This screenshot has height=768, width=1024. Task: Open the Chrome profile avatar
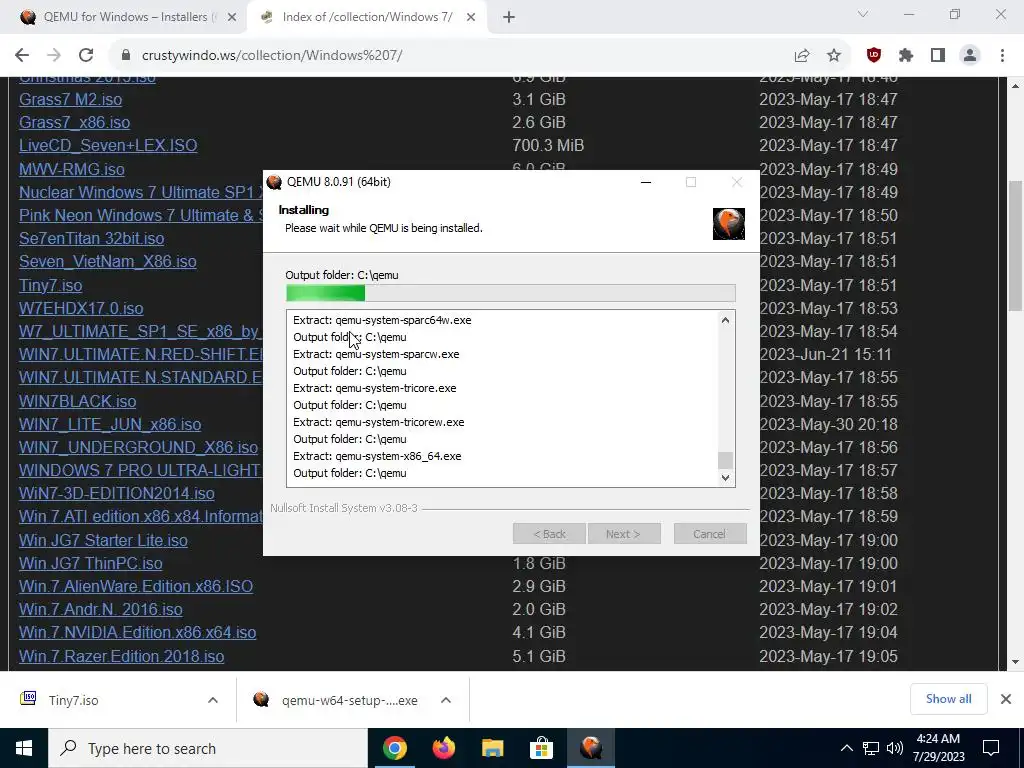970,56
